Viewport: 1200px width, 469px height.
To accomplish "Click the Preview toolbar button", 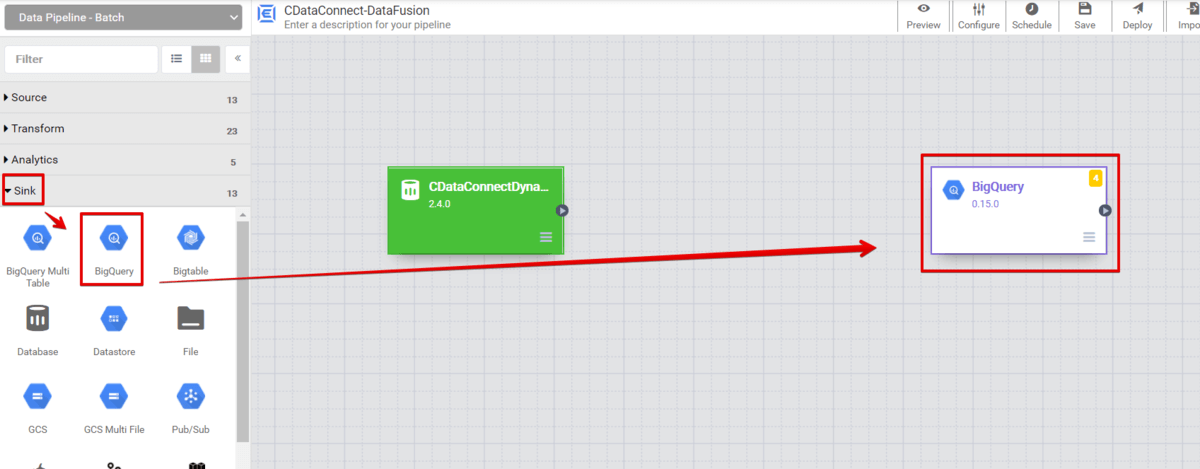I will [923, 17].
